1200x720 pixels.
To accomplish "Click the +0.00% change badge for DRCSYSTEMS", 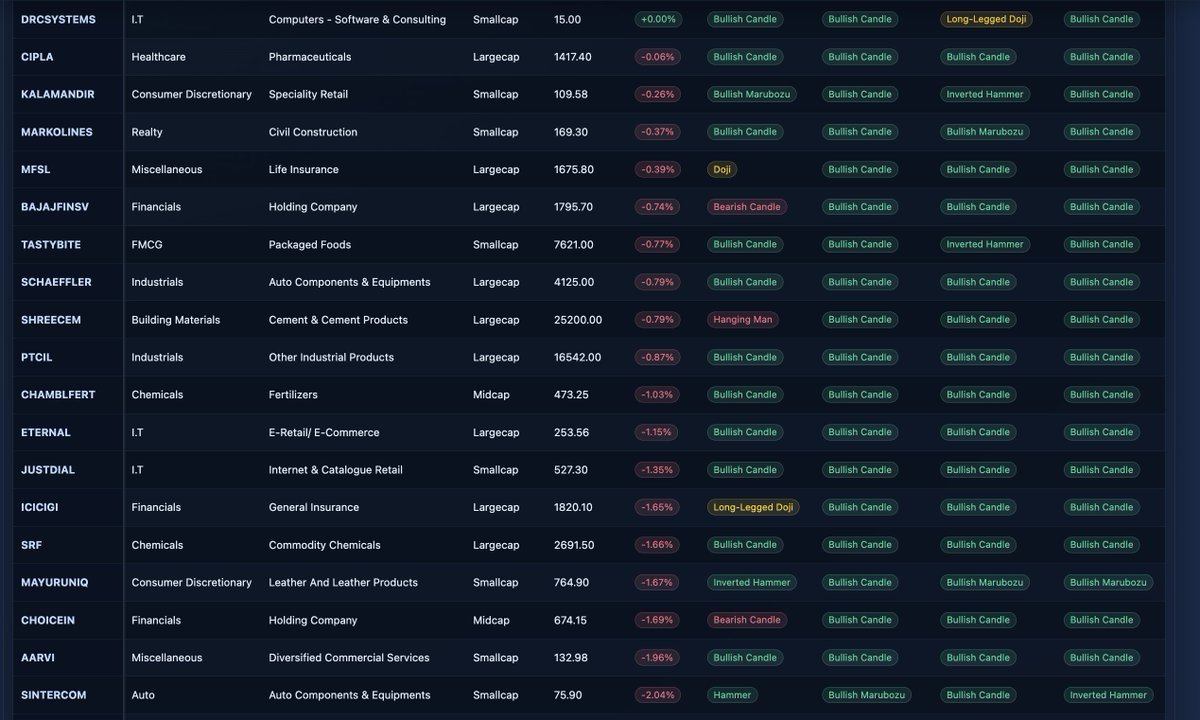I will [658, 19].
